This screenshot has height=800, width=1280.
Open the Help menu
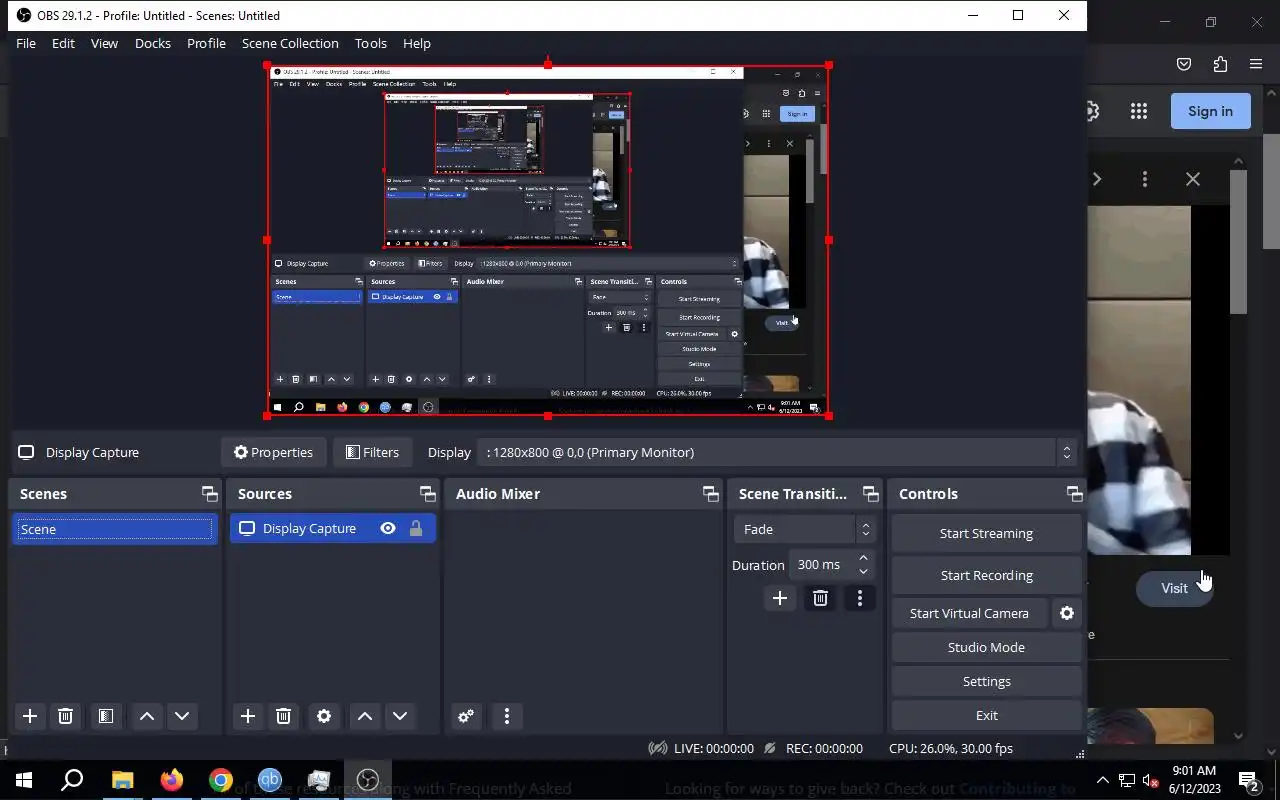coord(417,43)
